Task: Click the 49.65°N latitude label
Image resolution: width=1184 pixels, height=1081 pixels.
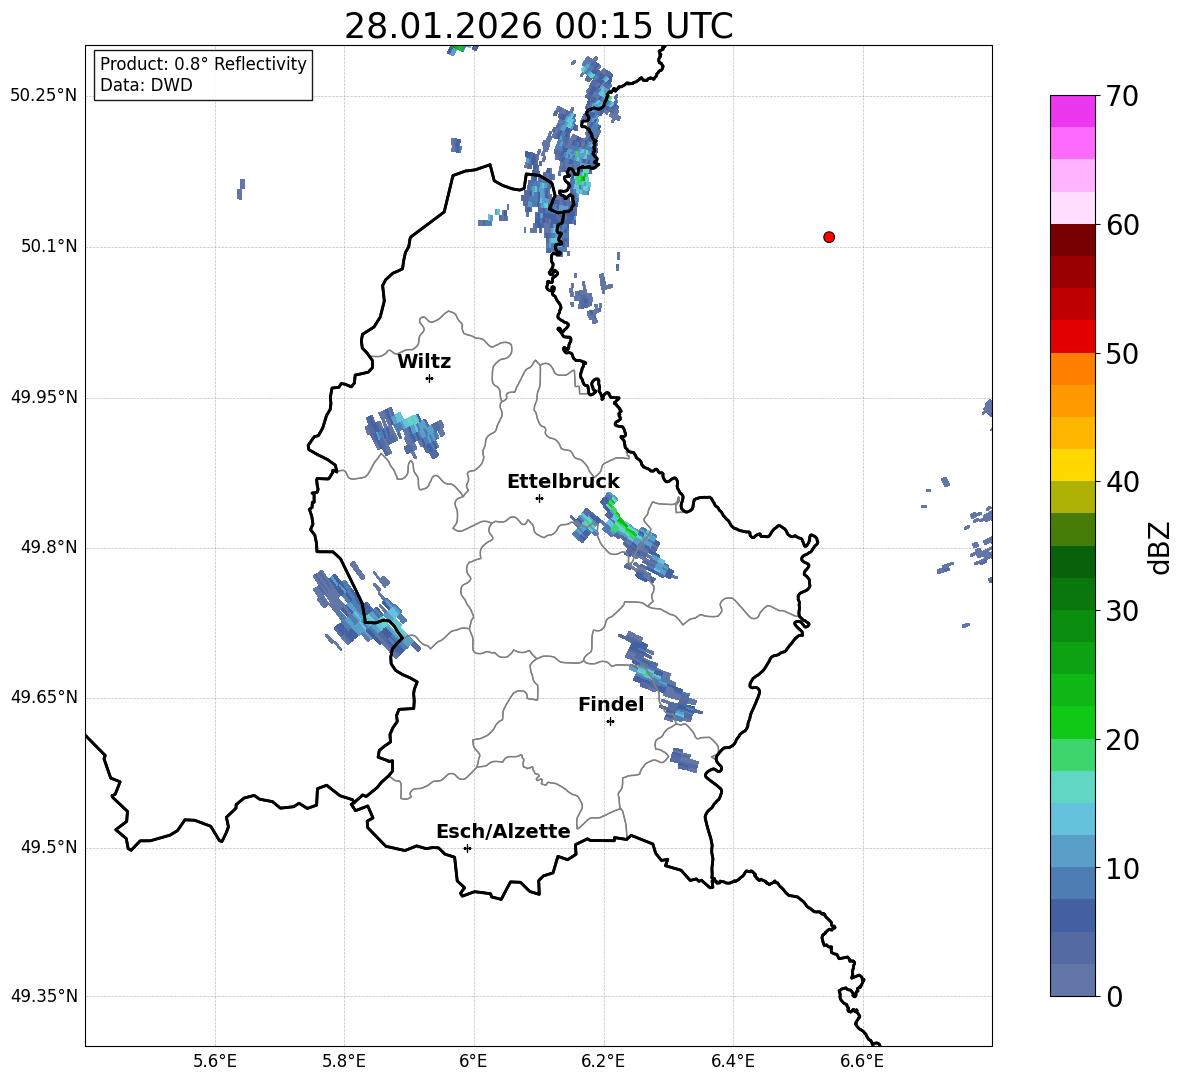Action: (x=44, y=696)
